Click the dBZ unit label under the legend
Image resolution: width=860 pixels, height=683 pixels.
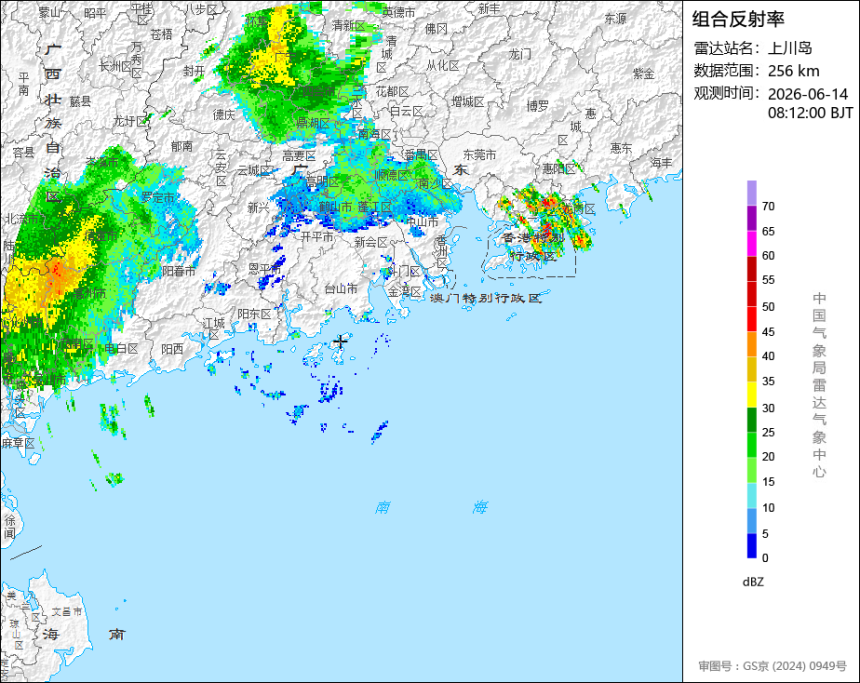[753, 582]
